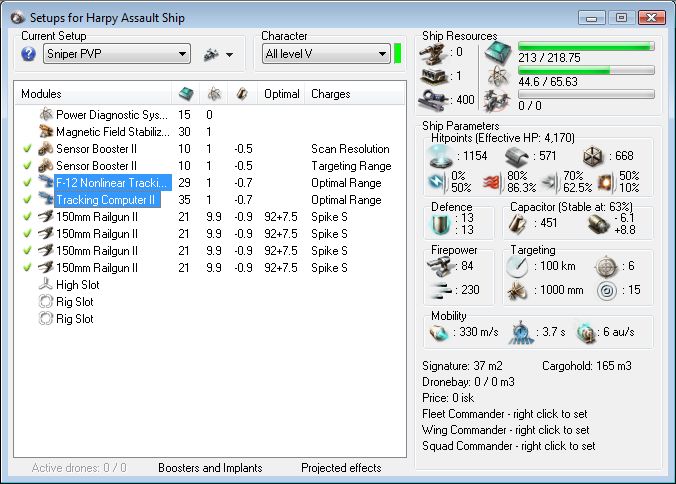Click the Dronebay: 0 / 0 m3 text

(468, 382)
